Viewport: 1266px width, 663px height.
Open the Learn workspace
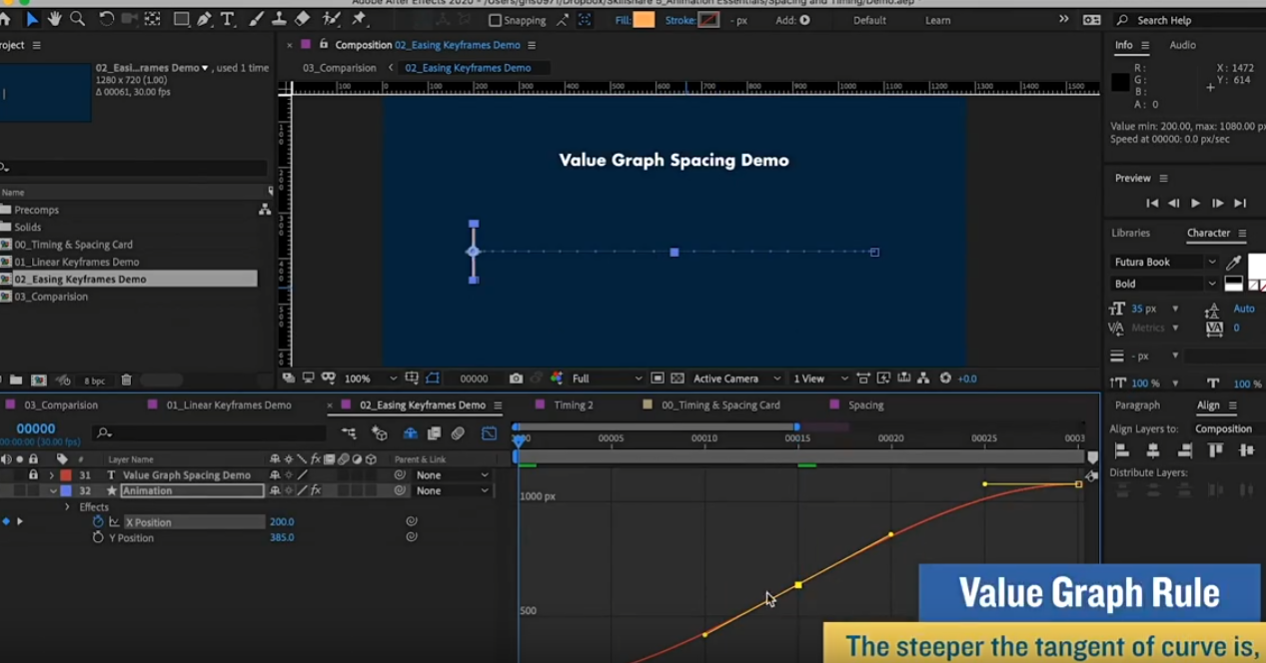tap(937, 20)
